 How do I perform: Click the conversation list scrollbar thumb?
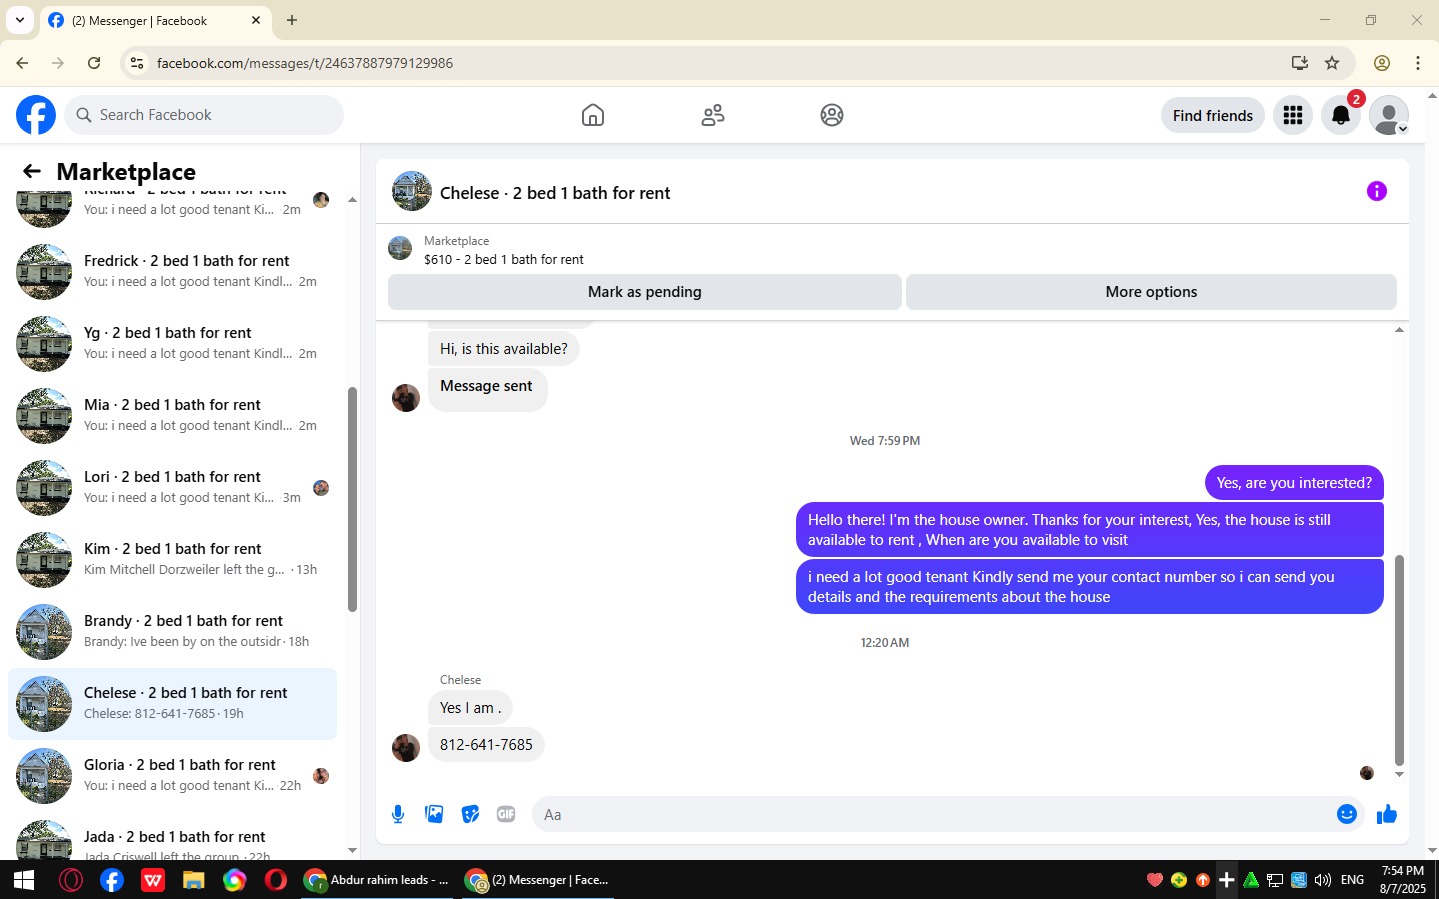pyautogui.click(x=352, y=499)
